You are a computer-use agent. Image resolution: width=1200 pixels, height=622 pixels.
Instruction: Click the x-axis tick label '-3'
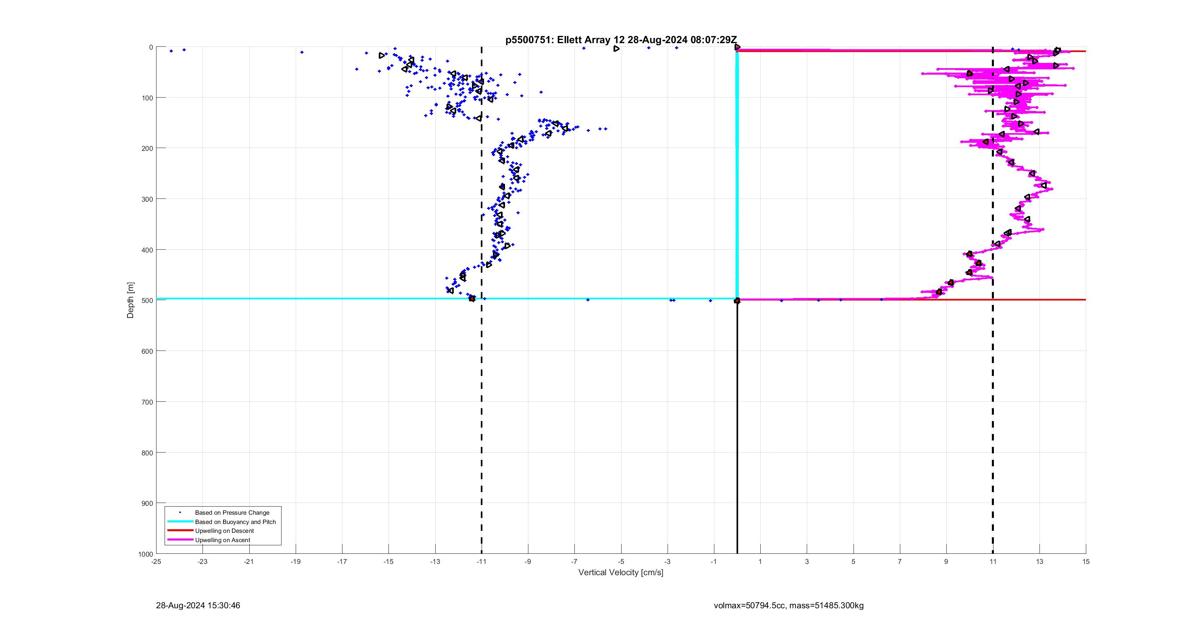click(667, 561)
